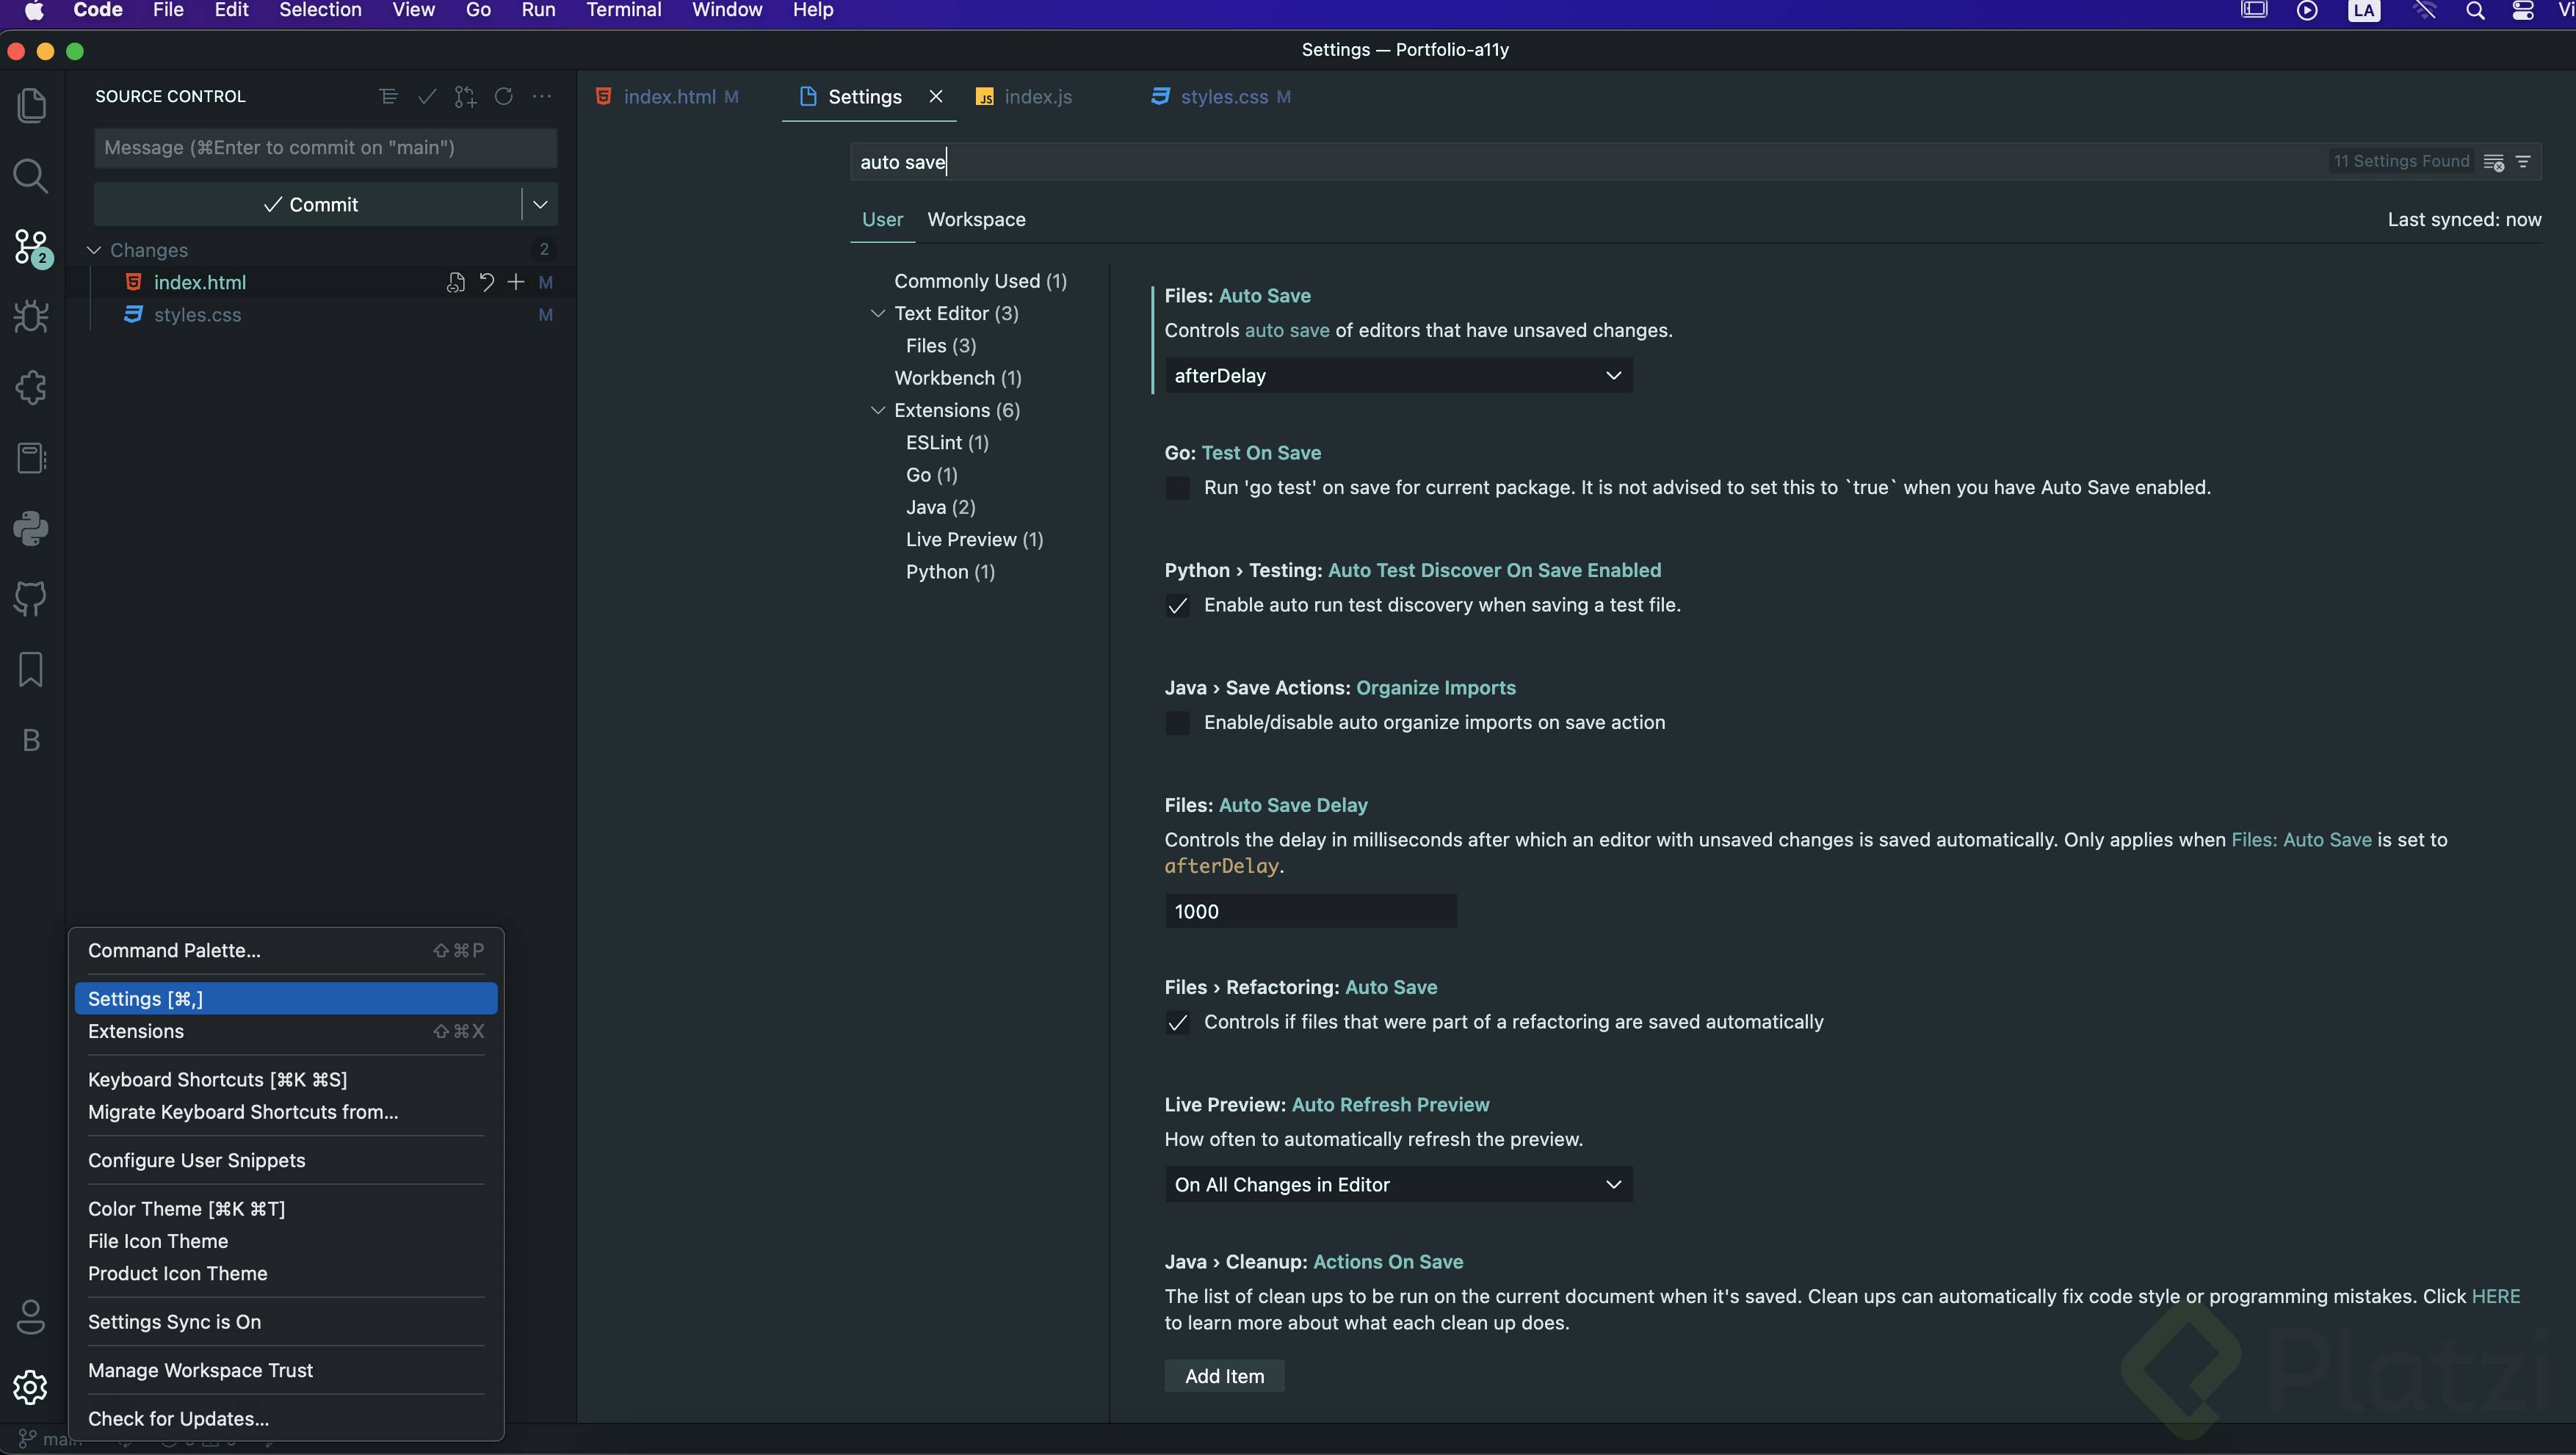Stage changes for index.html with plus icon
Image resolution: width=2576 pixels, height=1455 pixels.
(516, 282)
